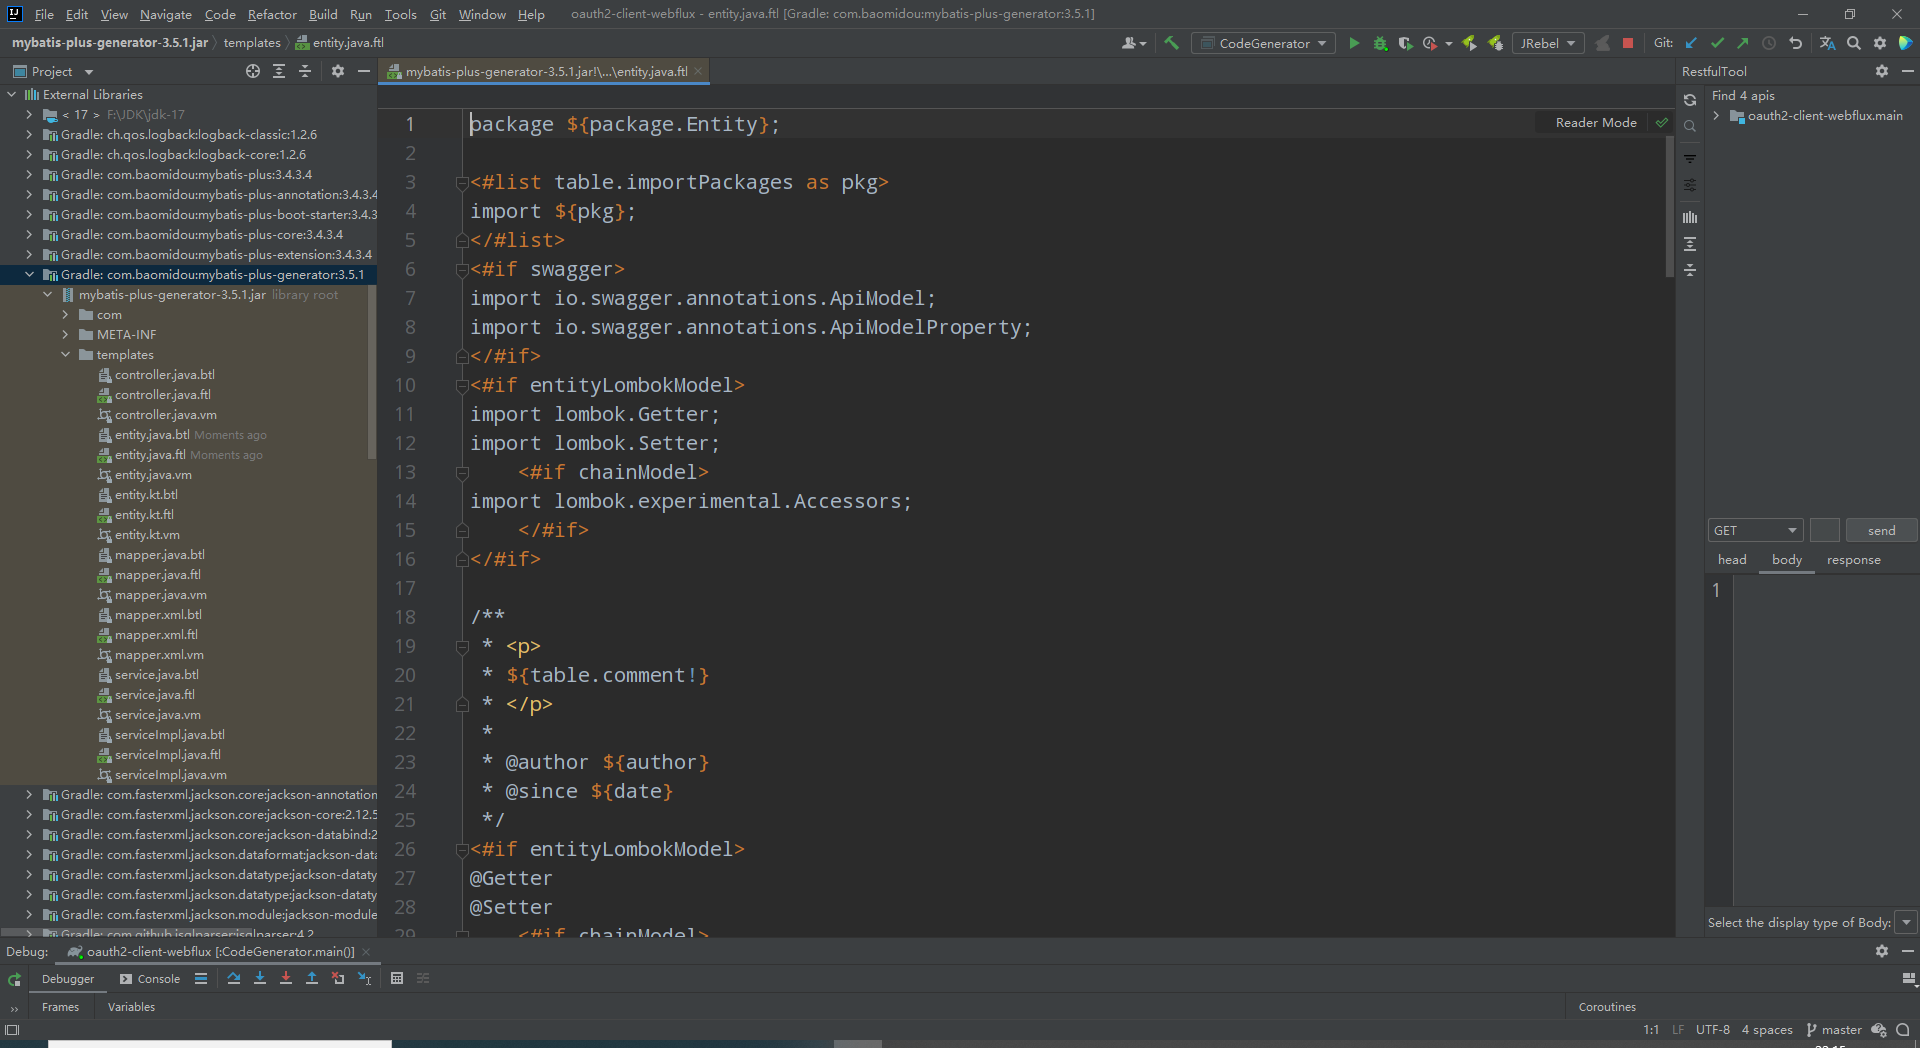Open the CodeGenerator run configuration dropdown
Viewport: 1920px width, 1048px height.
click(1264, 43)
